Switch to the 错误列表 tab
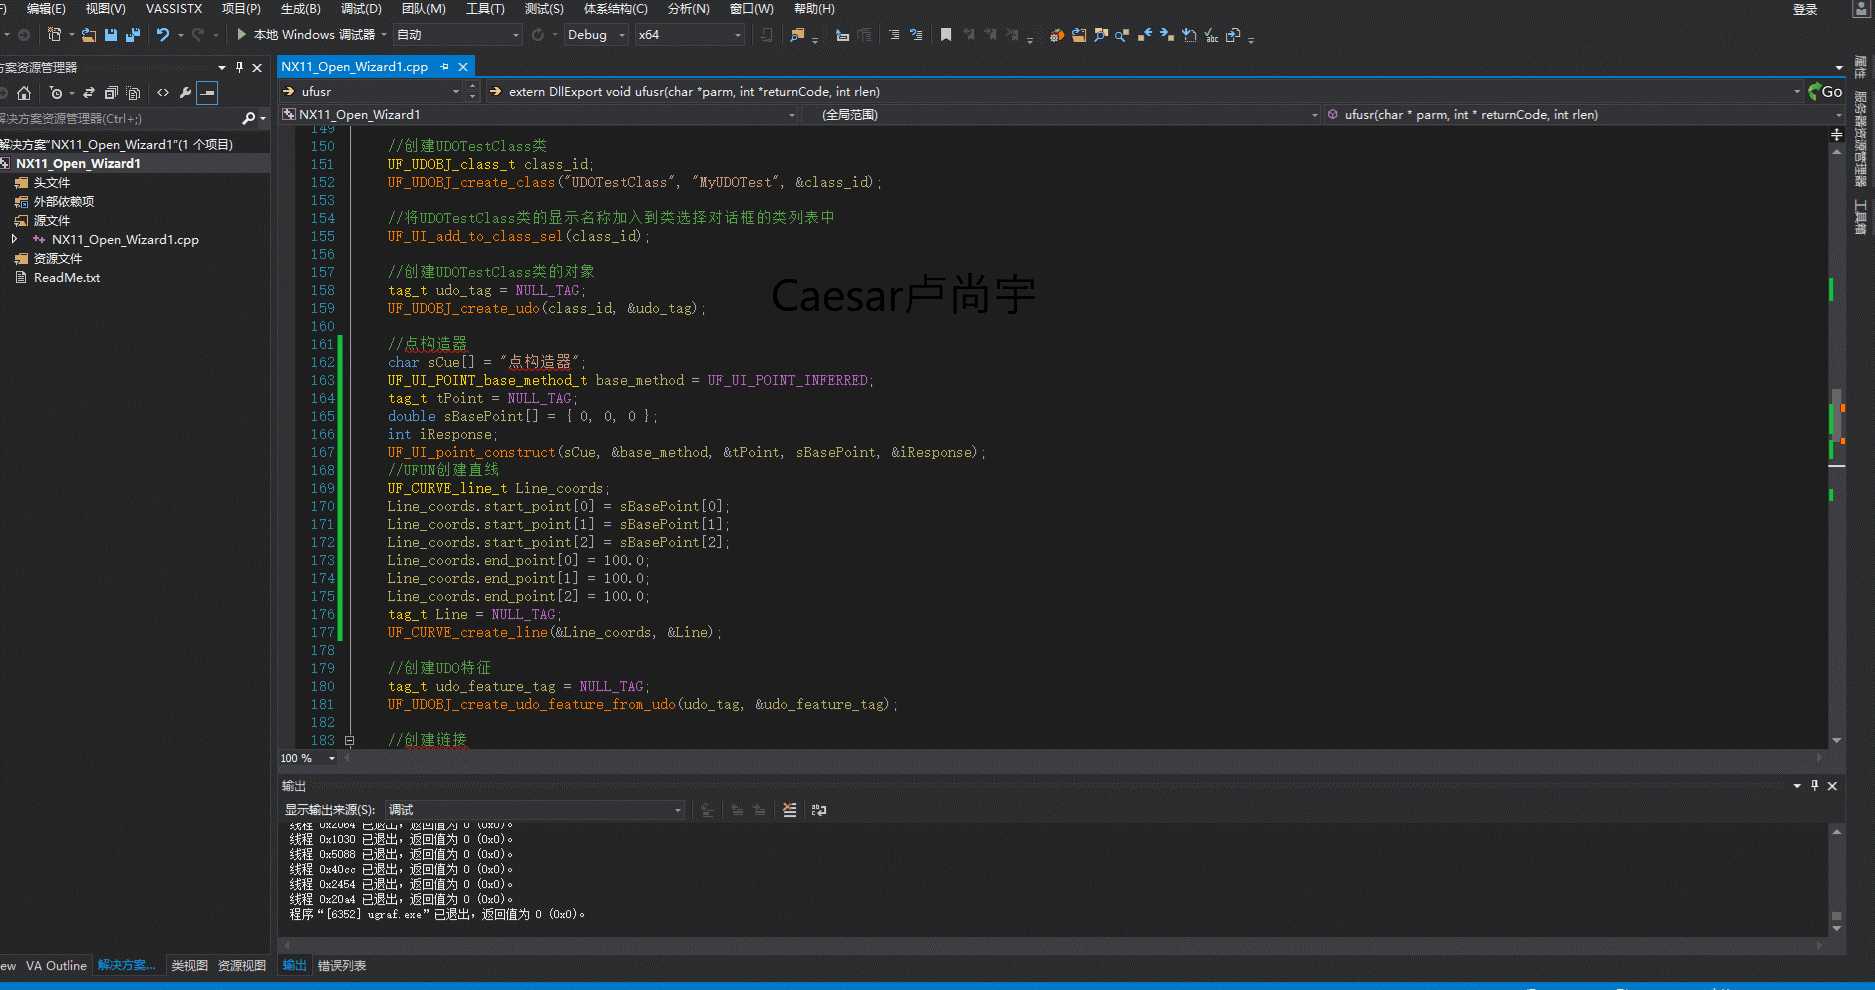1875x990 pixels. [342, 966]
